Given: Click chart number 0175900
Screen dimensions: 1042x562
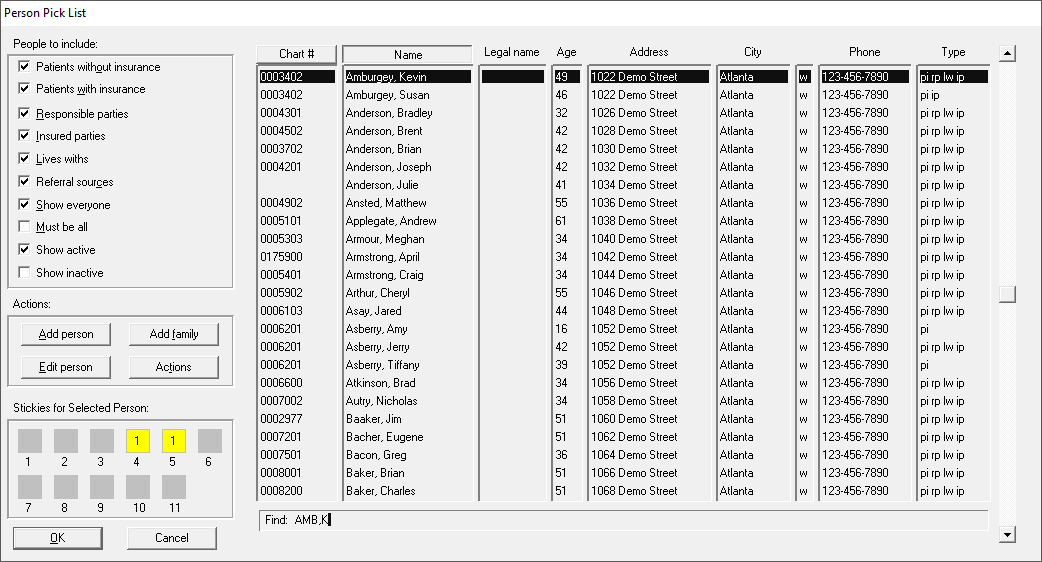Looking at the screenshot, I should point(281,256).
